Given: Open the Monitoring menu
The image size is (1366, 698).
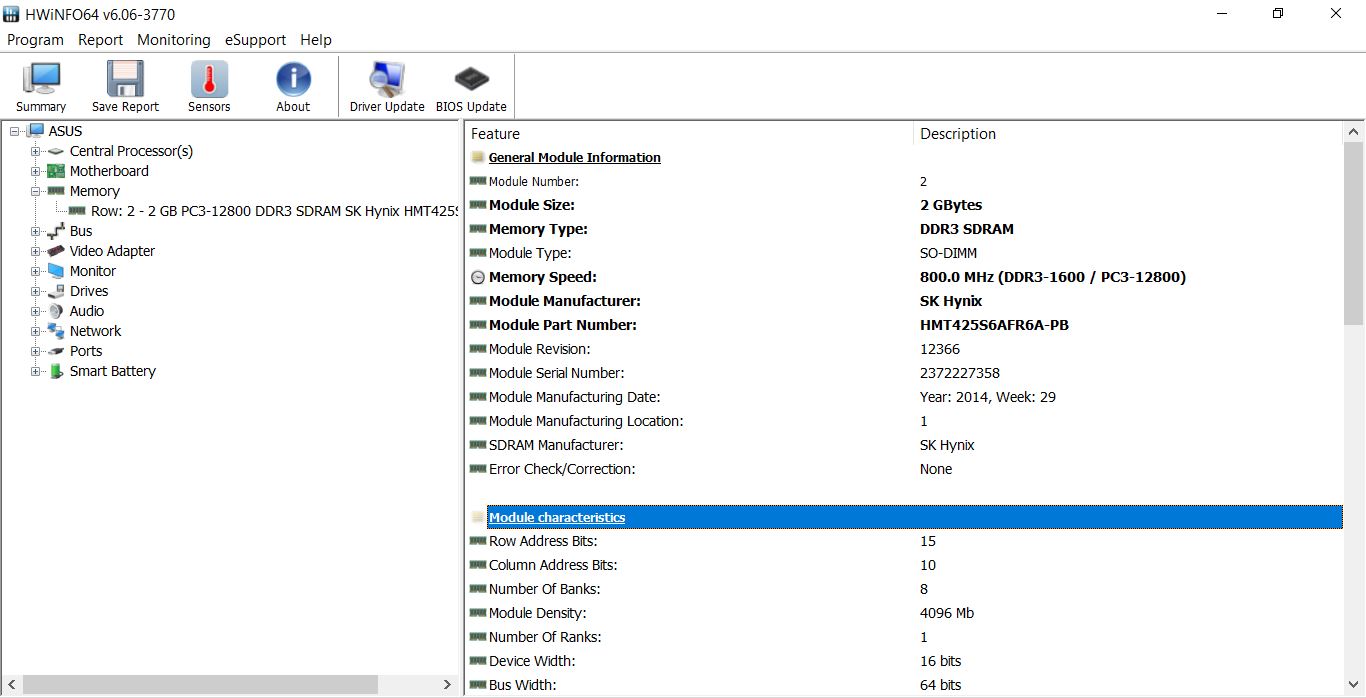Looking at the screenshot, I should [x=174, y=40].
